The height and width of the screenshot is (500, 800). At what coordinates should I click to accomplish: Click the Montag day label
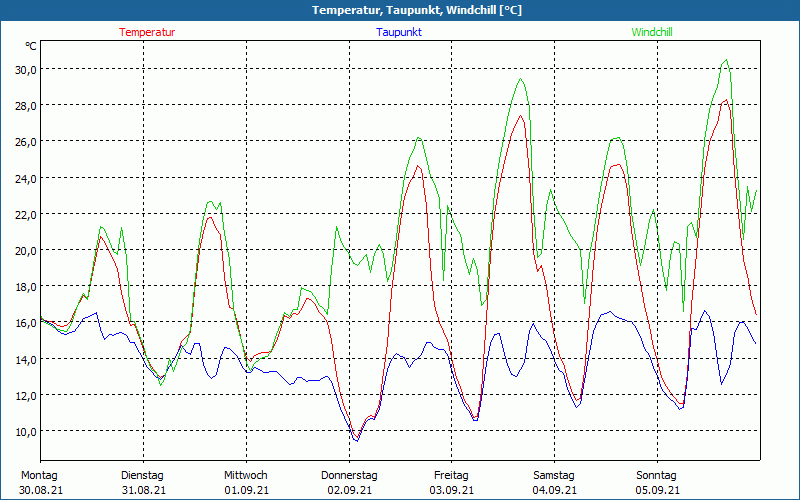tap(39, 476)
